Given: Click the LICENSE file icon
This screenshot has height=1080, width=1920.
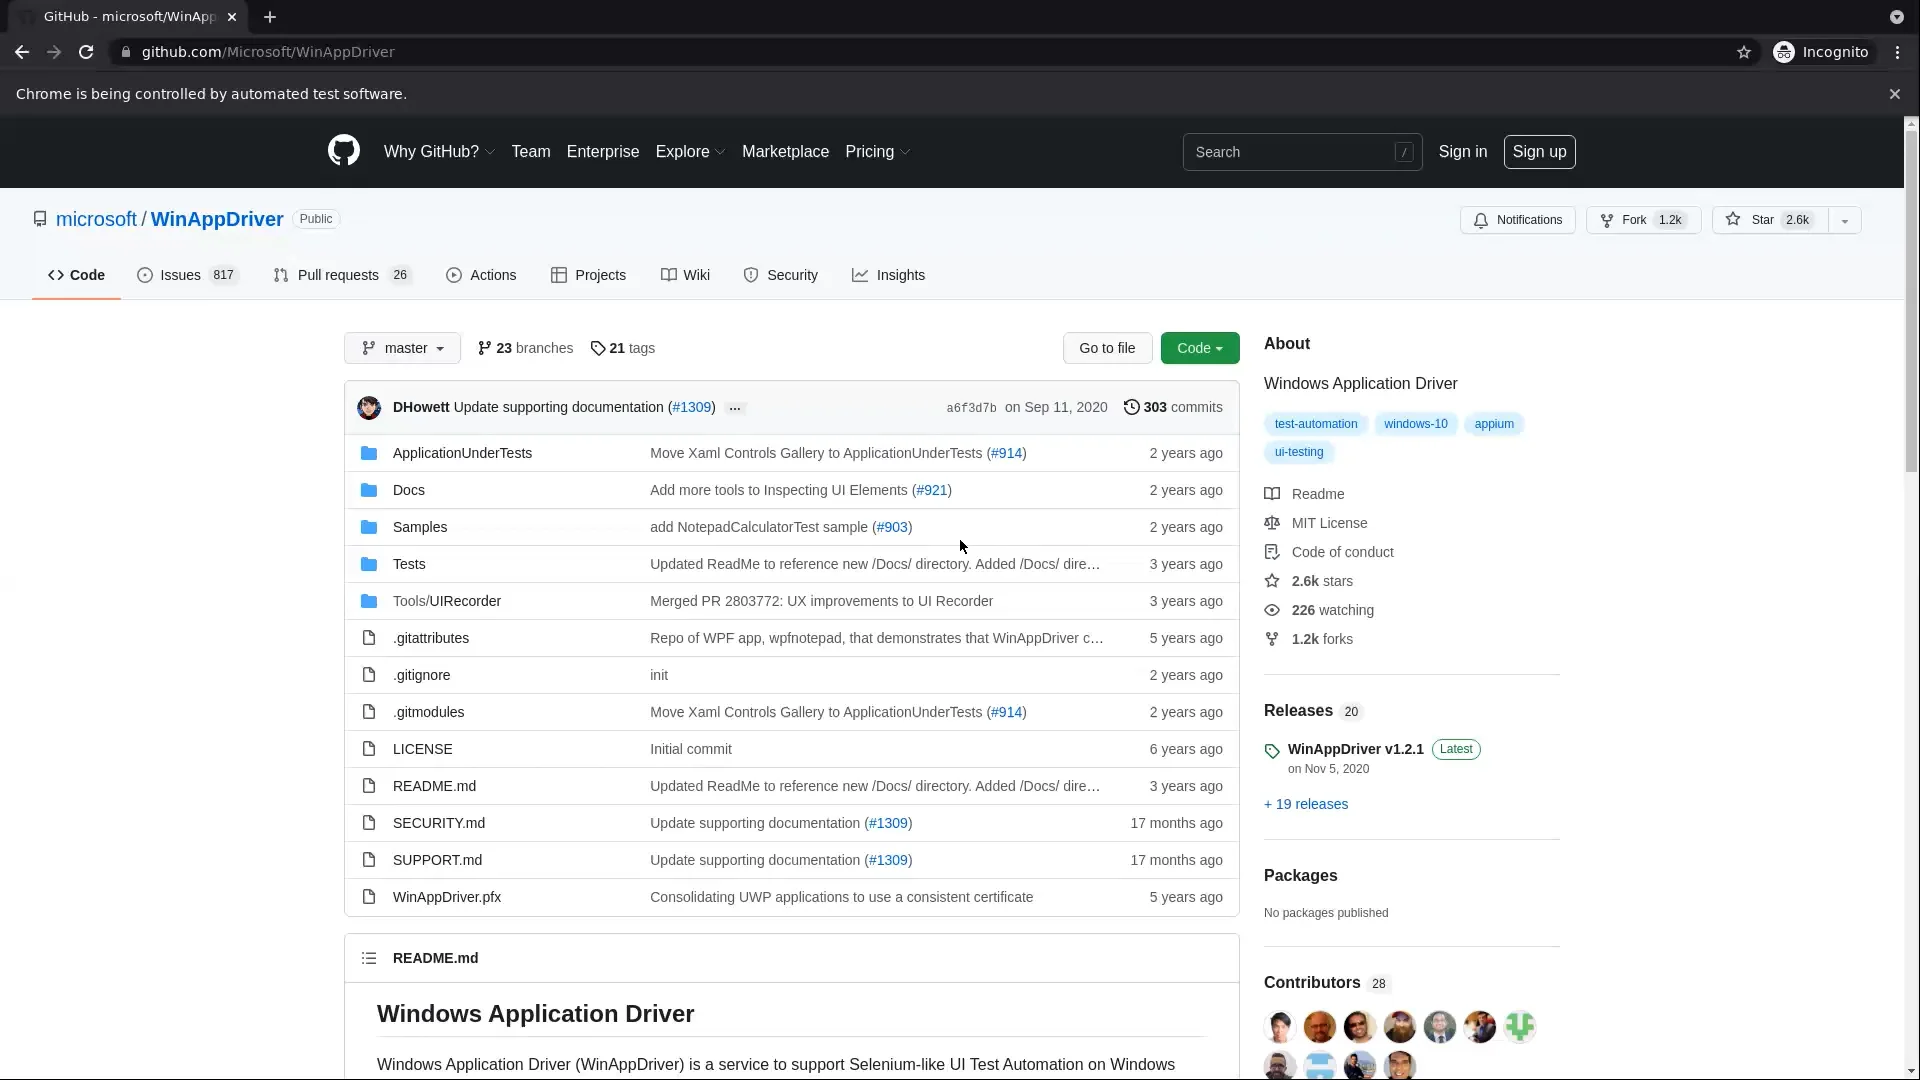Looking at the screenshot, I should click(369, 749).
